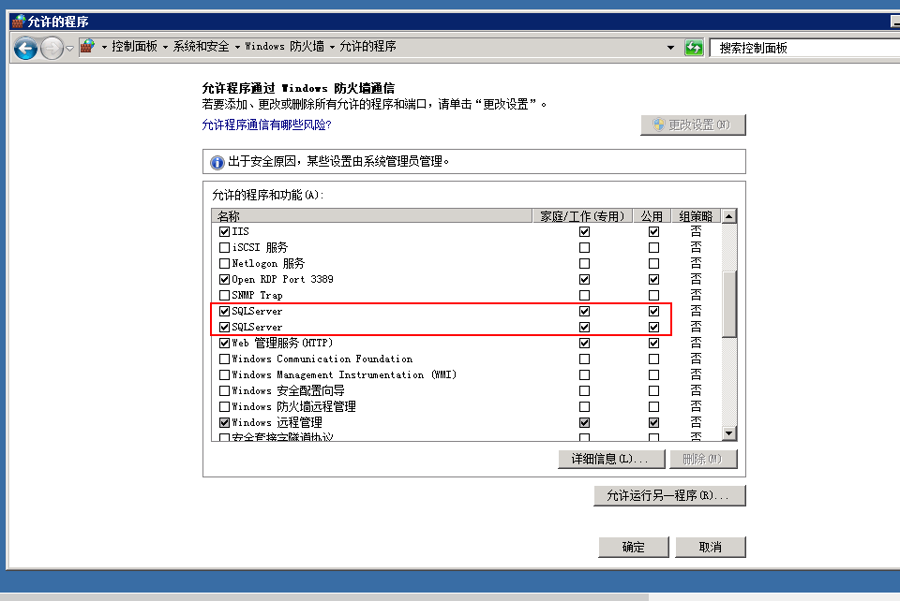
Task: Click the list scrollbar down arrow
Action: coord(729,433)
